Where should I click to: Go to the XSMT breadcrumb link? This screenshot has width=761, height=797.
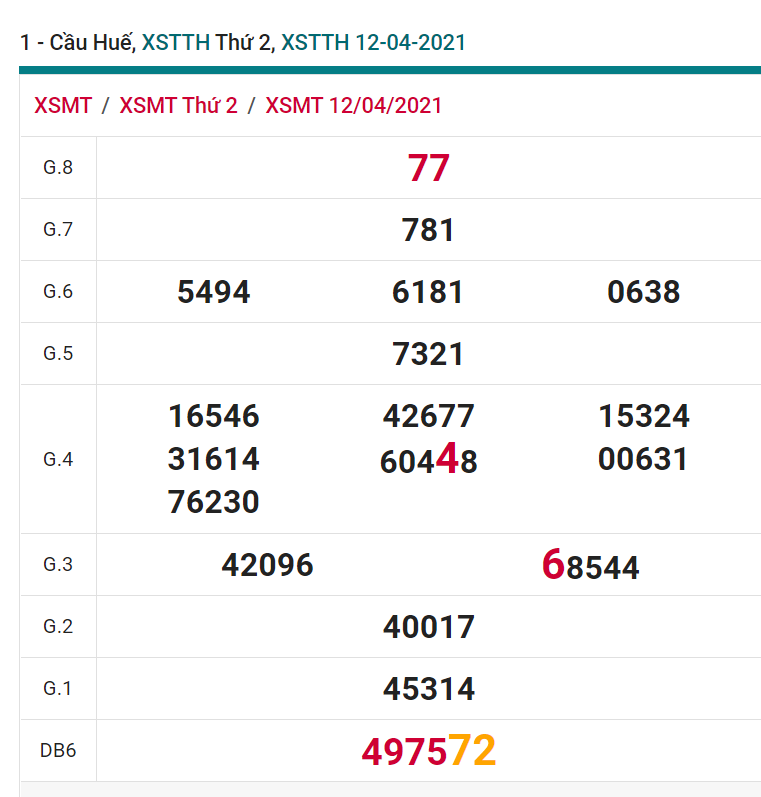[63, 106]
